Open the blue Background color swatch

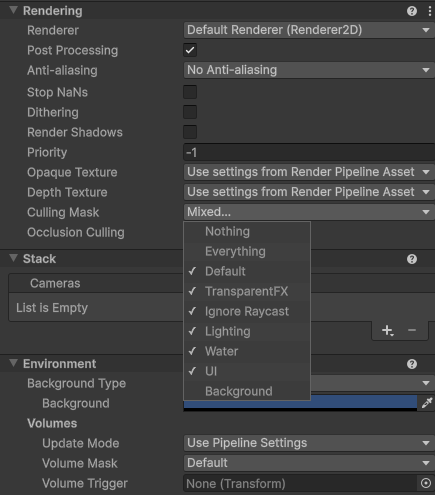tap(300, 404)
